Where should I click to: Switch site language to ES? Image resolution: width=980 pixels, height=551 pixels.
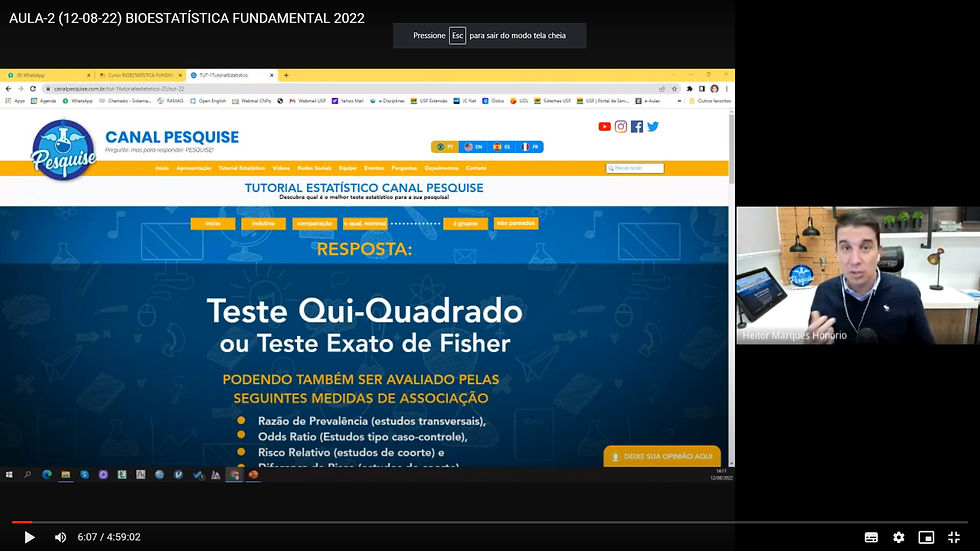(501, 147)
